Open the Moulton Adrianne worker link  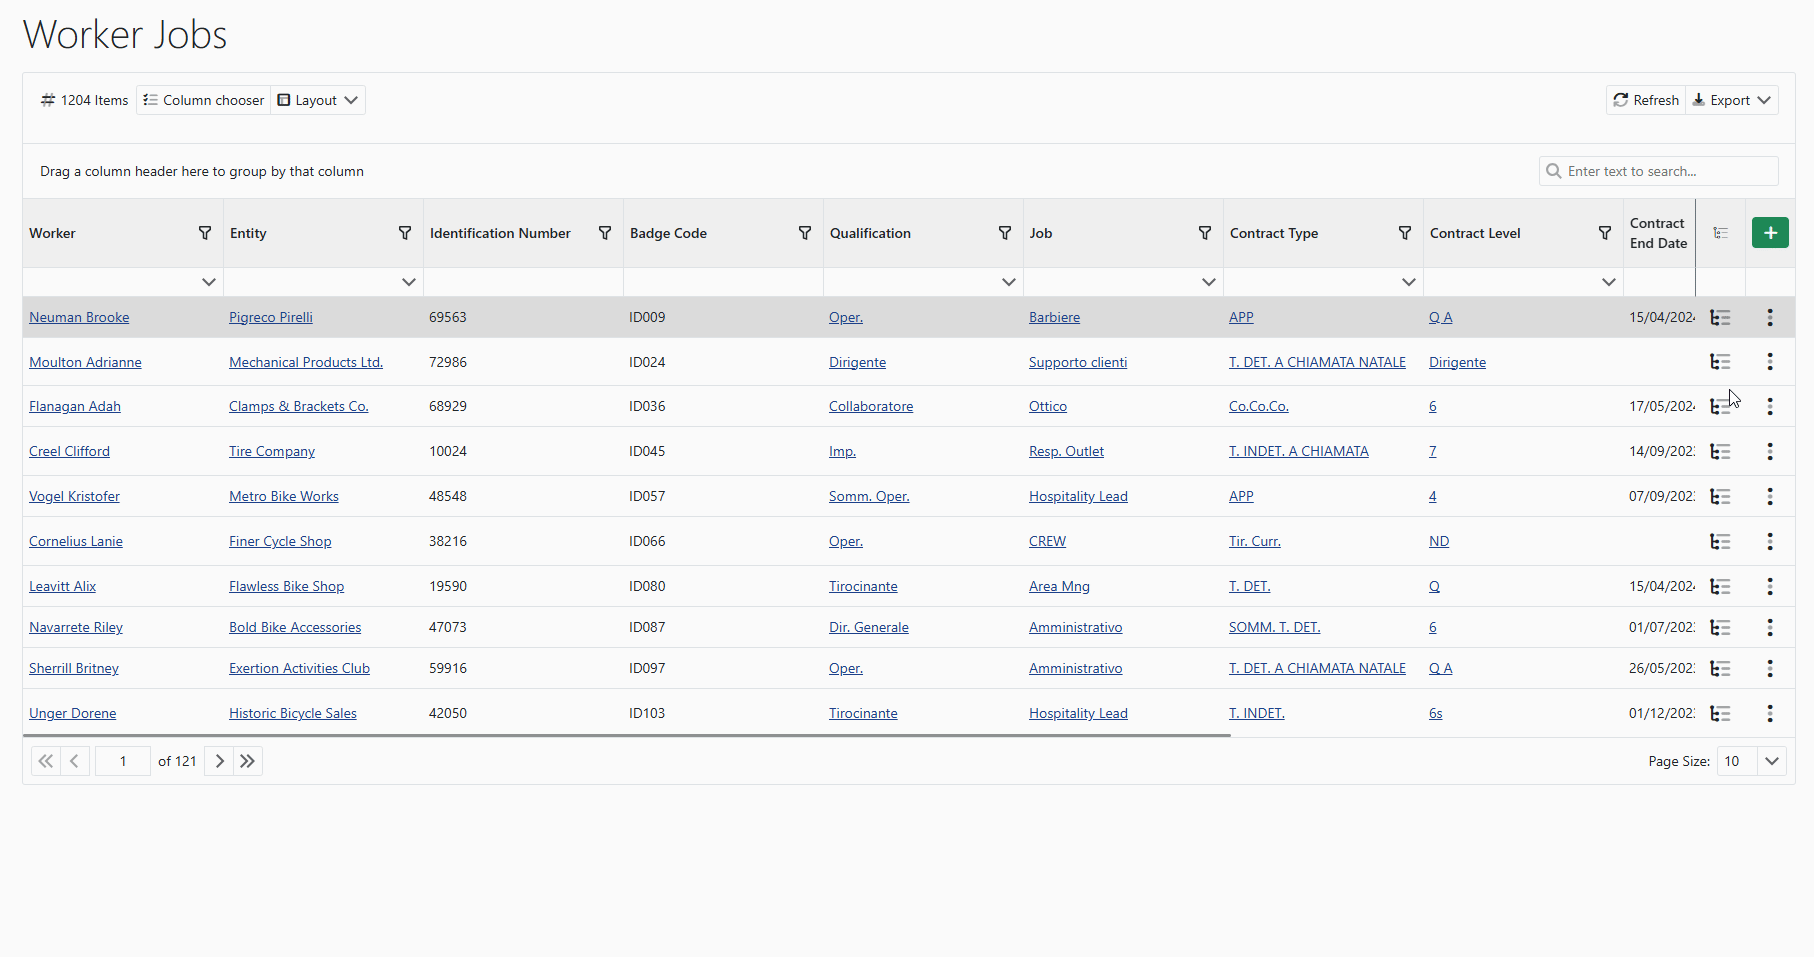point(85,362)
